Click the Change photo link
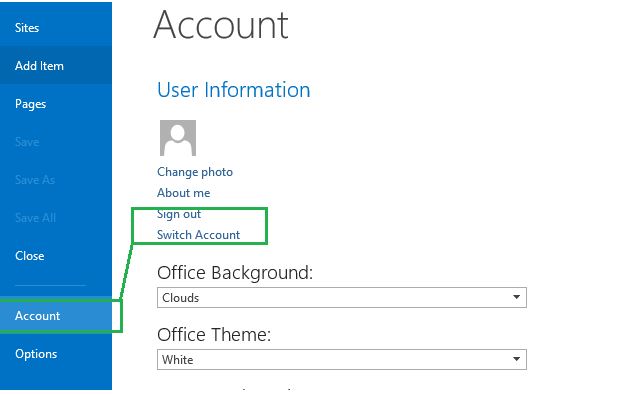 (x=195, y=172)
